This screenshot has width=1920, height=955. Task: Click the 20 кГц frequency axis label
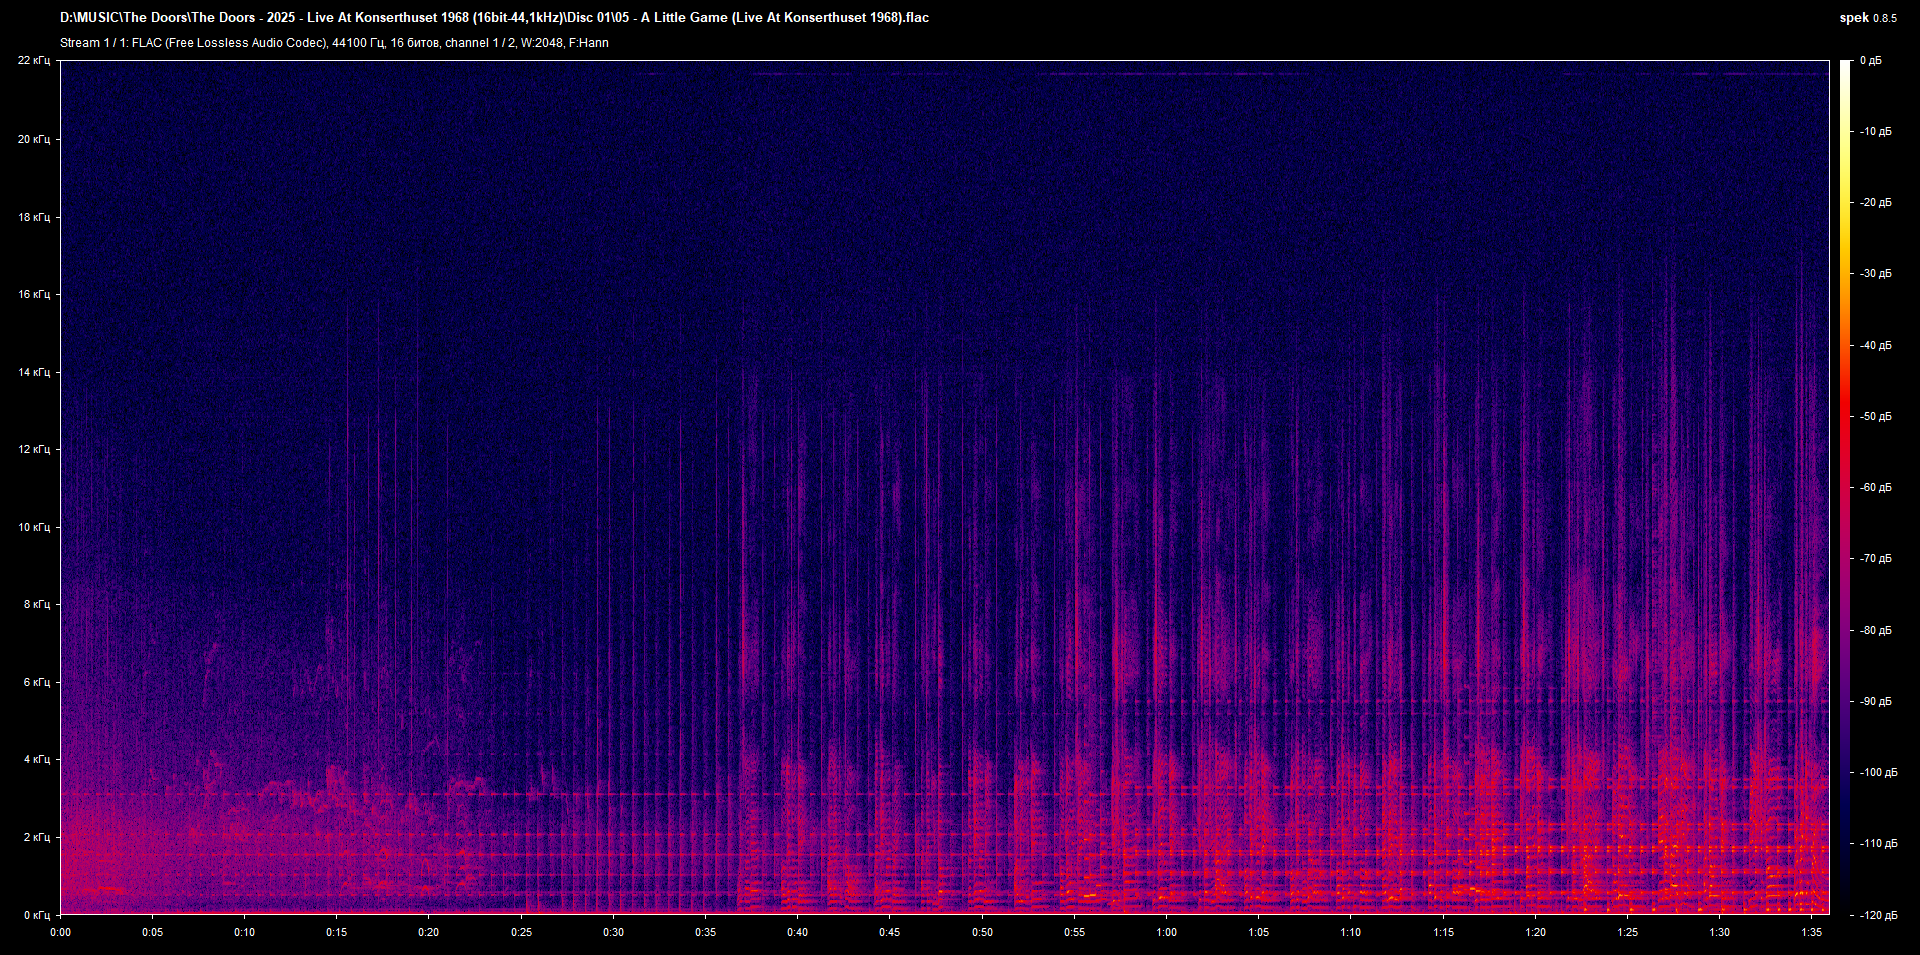pos(33,139)
